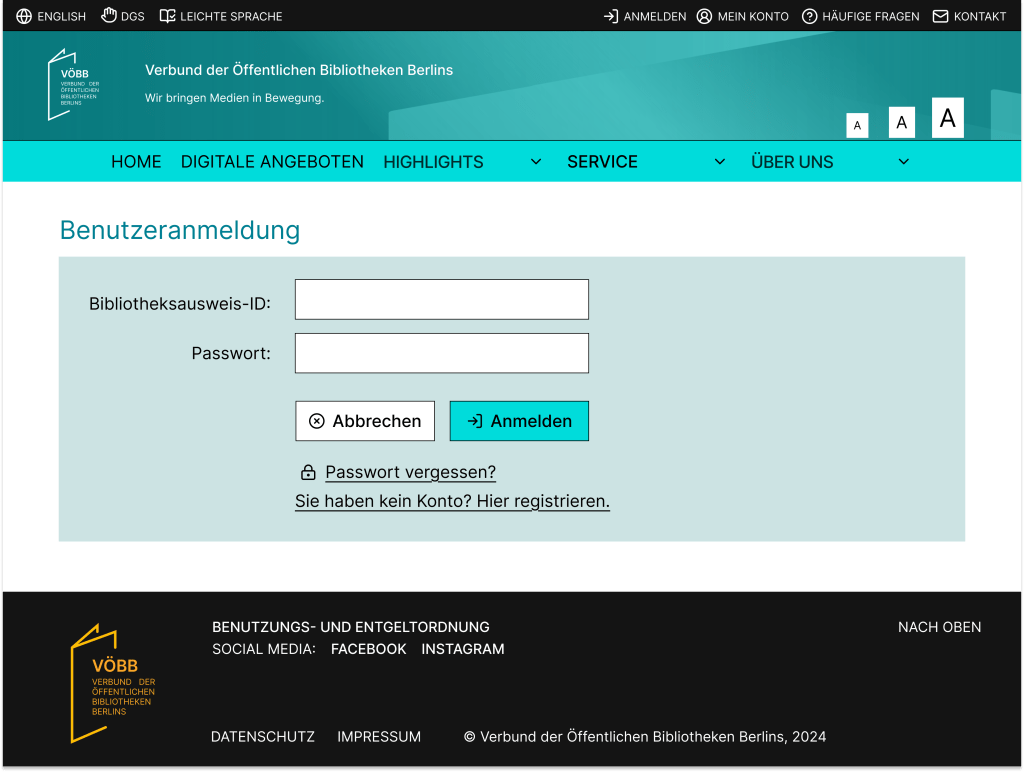Image resolution: width=1024 pixels, height=772 pixels.
Task: Expand the Highlights dropdown chevron
Action: [536, 162]
